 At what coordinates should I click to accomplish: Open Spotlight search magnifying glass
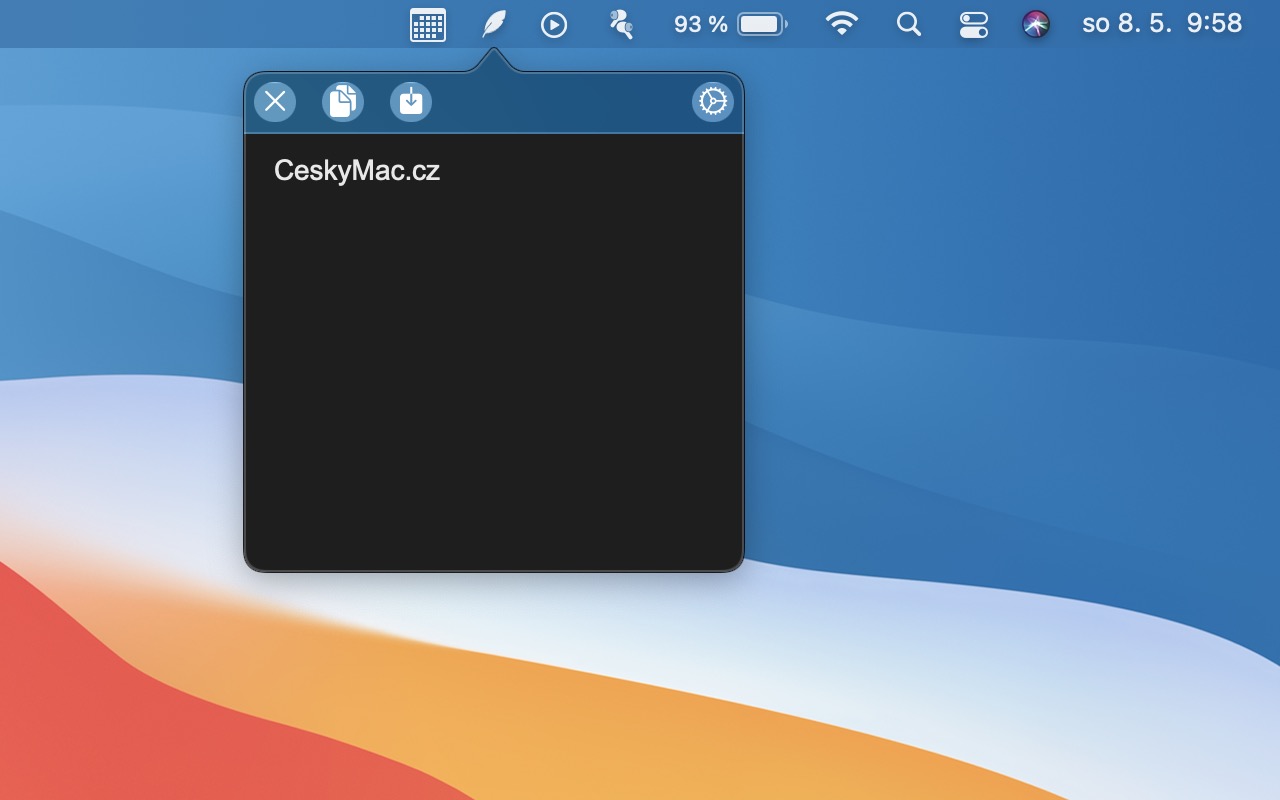click(x=908, y=24)
